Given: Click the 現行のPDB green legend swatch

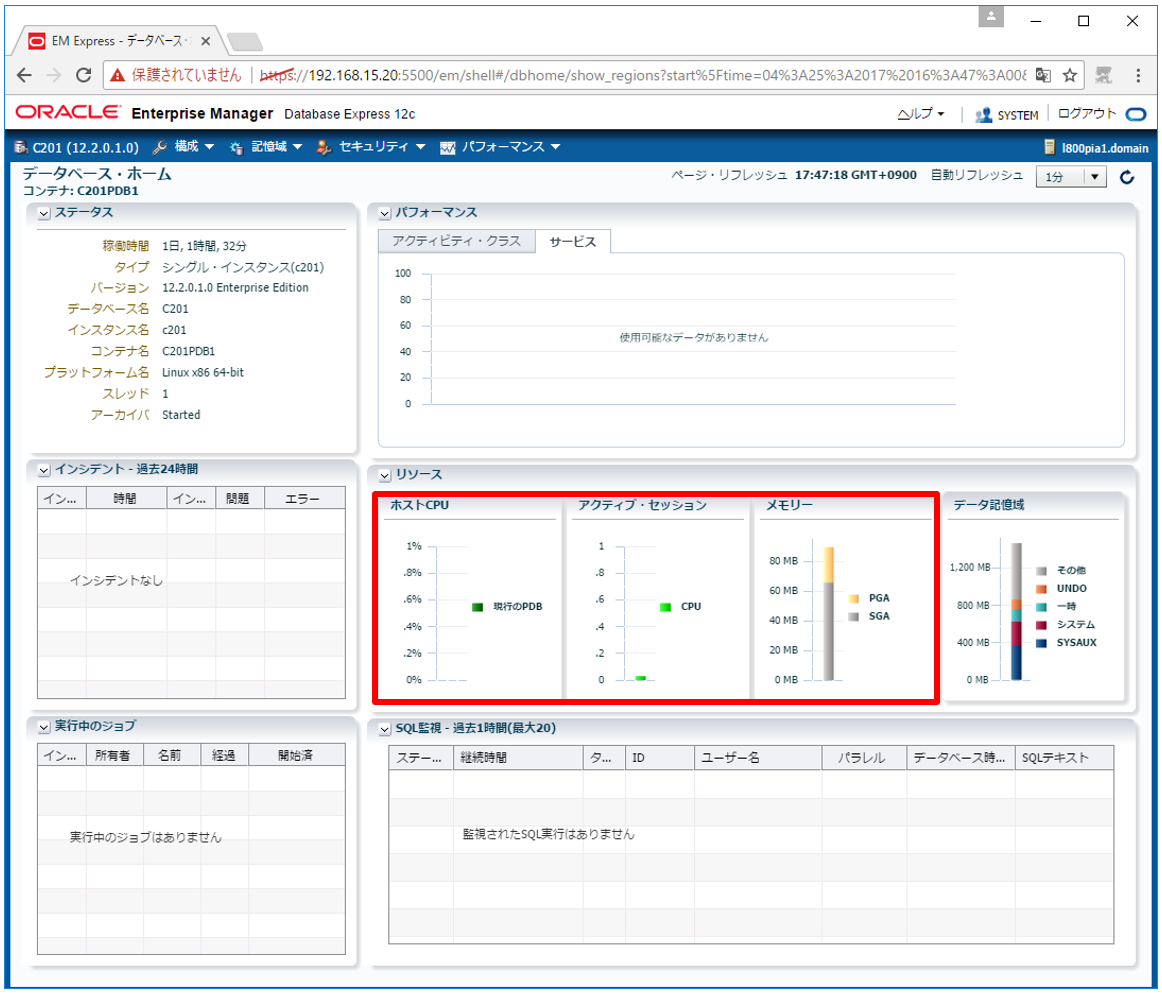Looking at the screenshot, I should (477, 607).
